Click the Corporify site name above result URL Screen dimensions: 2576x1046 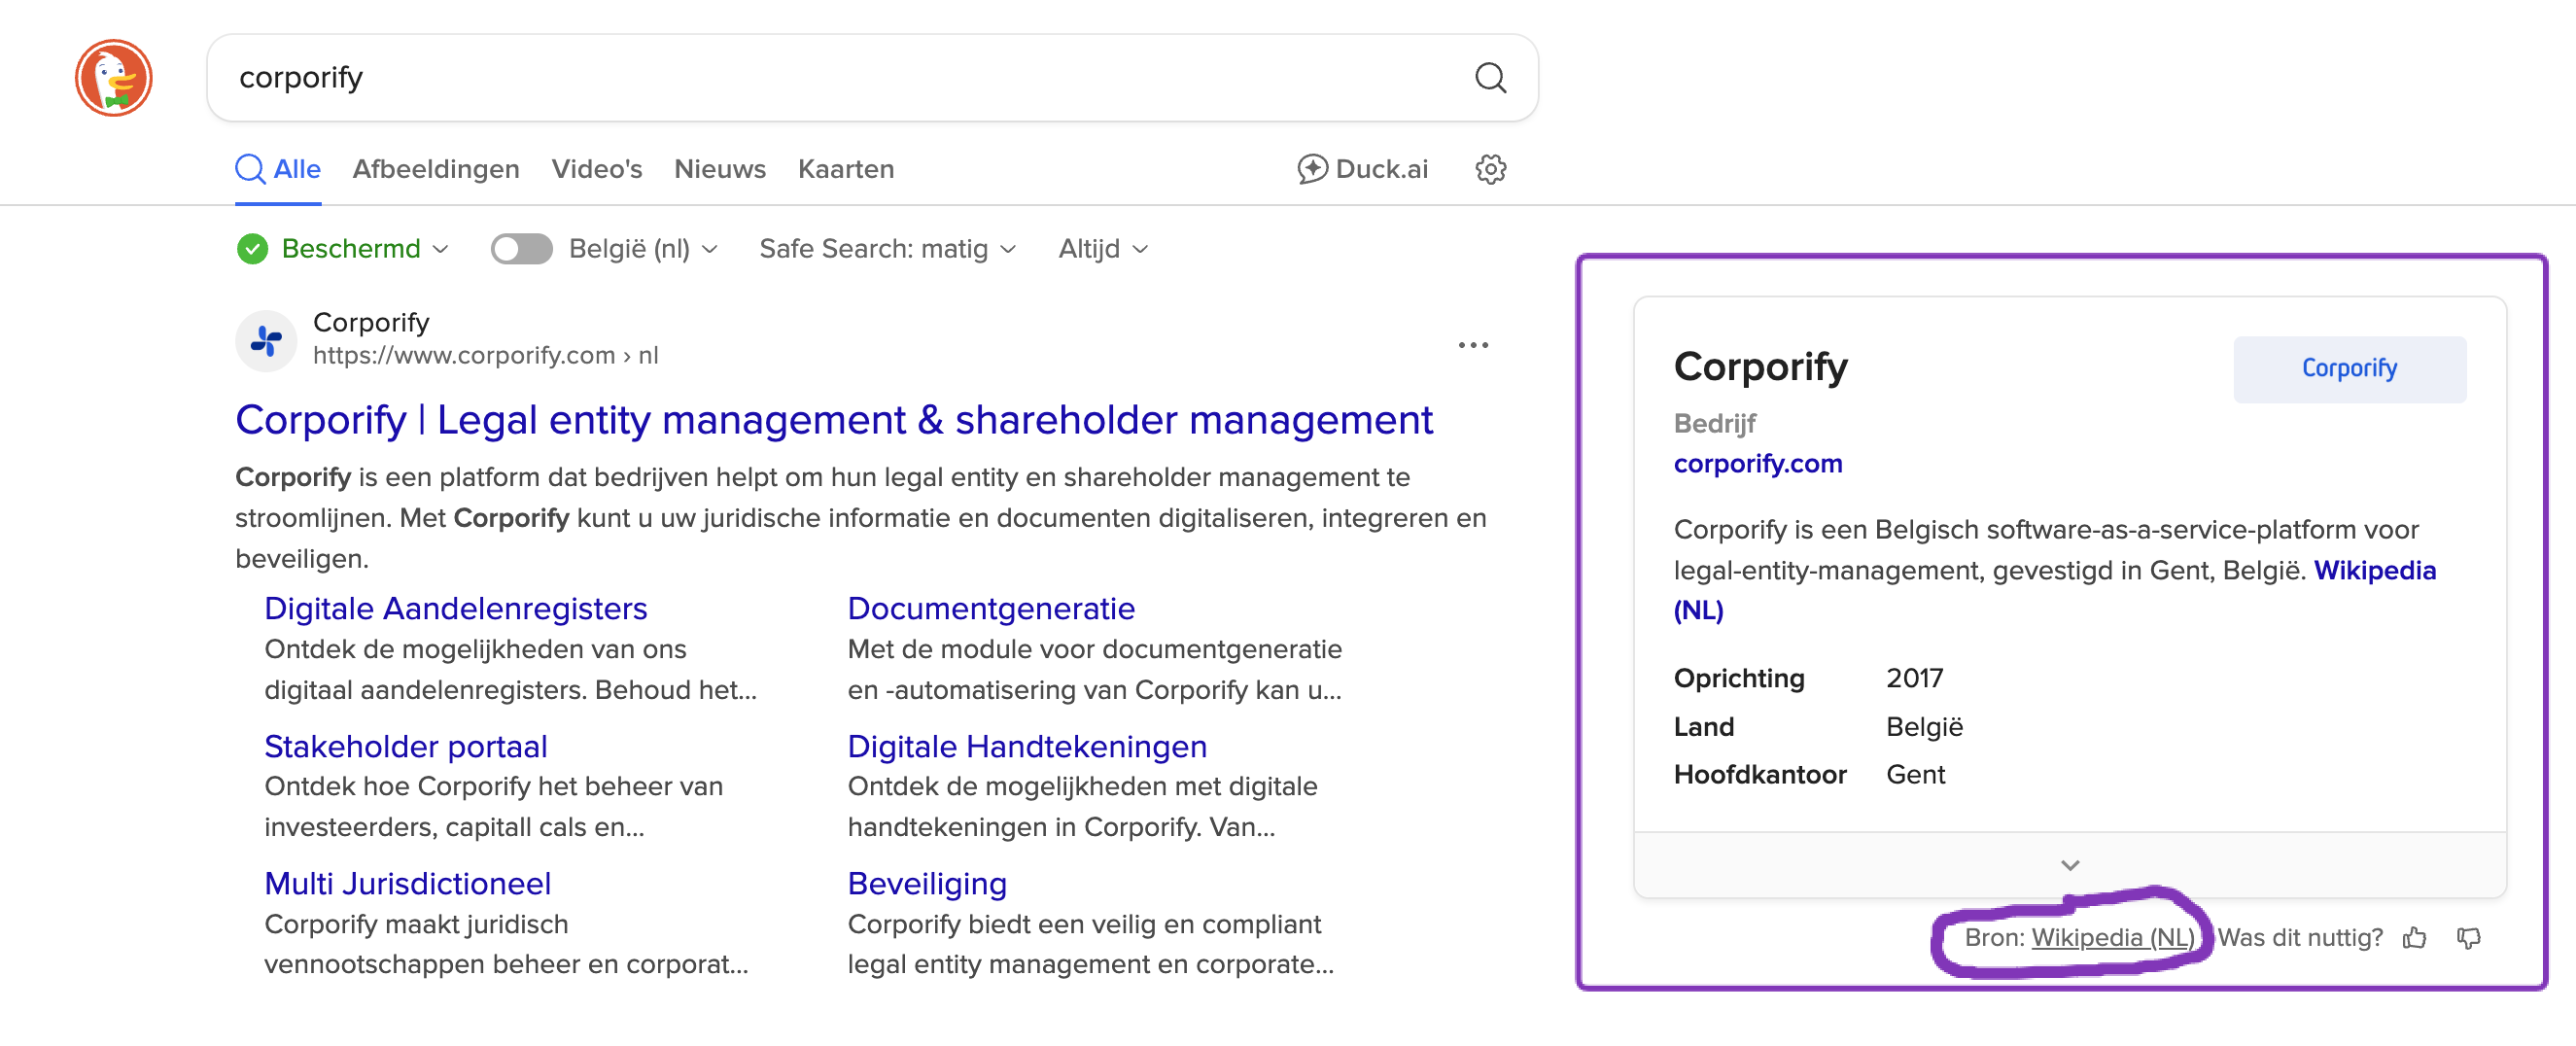(x=371, y=322)
